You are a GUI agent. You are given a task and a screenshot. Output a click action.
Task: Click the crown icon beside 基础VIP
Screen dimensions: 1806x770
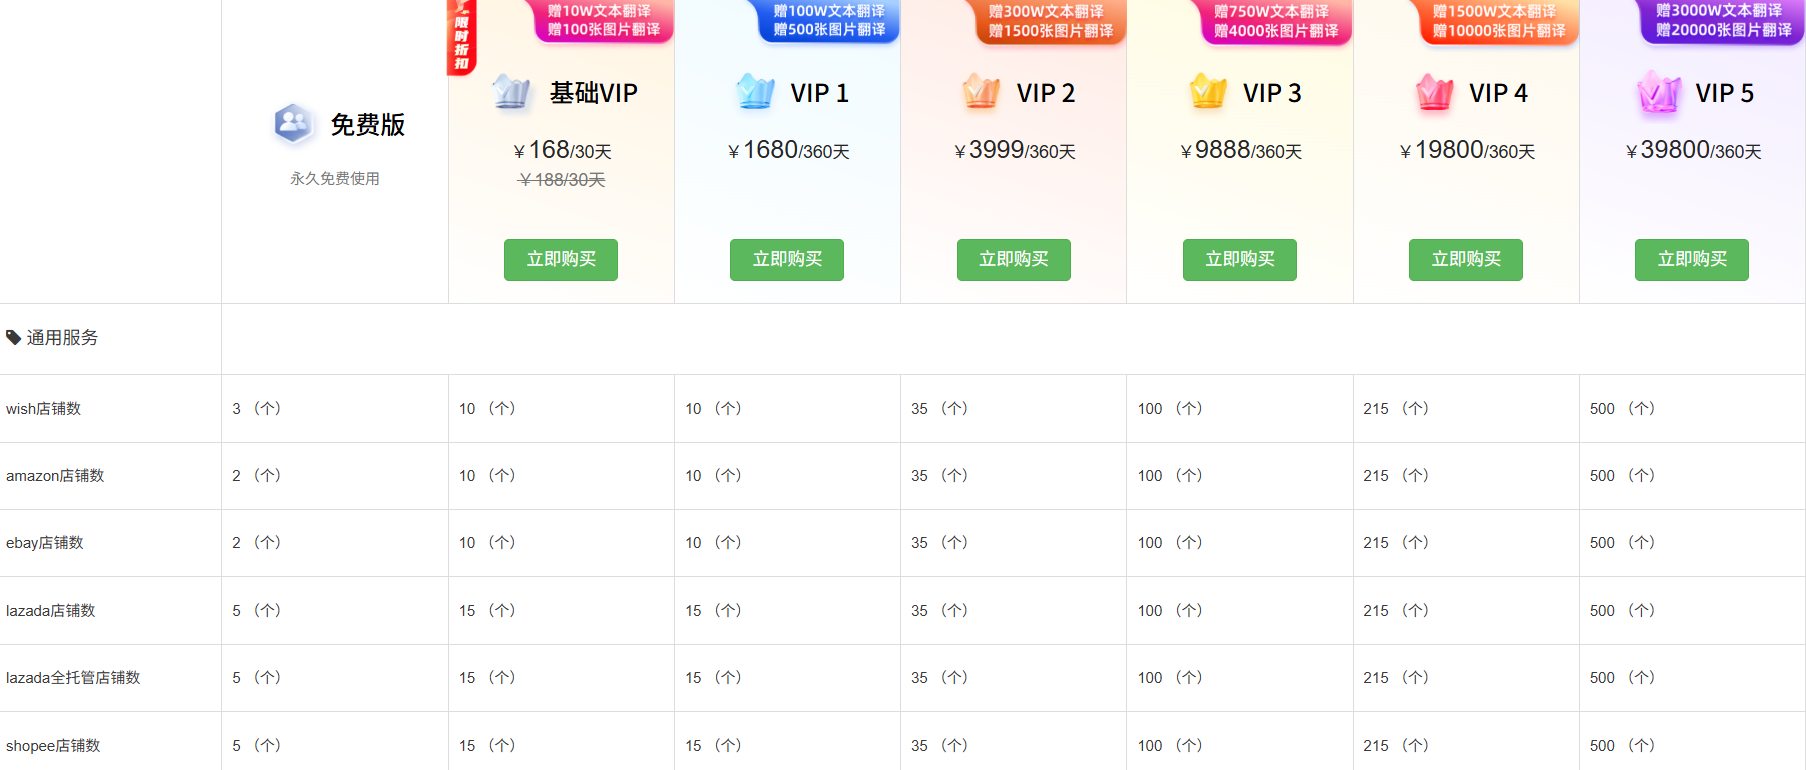tap(512, 92)
